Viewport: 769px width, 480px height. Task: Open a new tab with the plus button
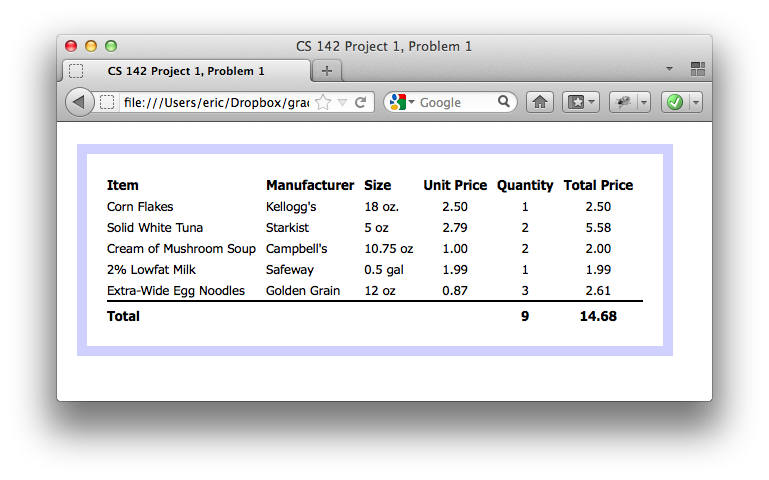tap(326, 71)
